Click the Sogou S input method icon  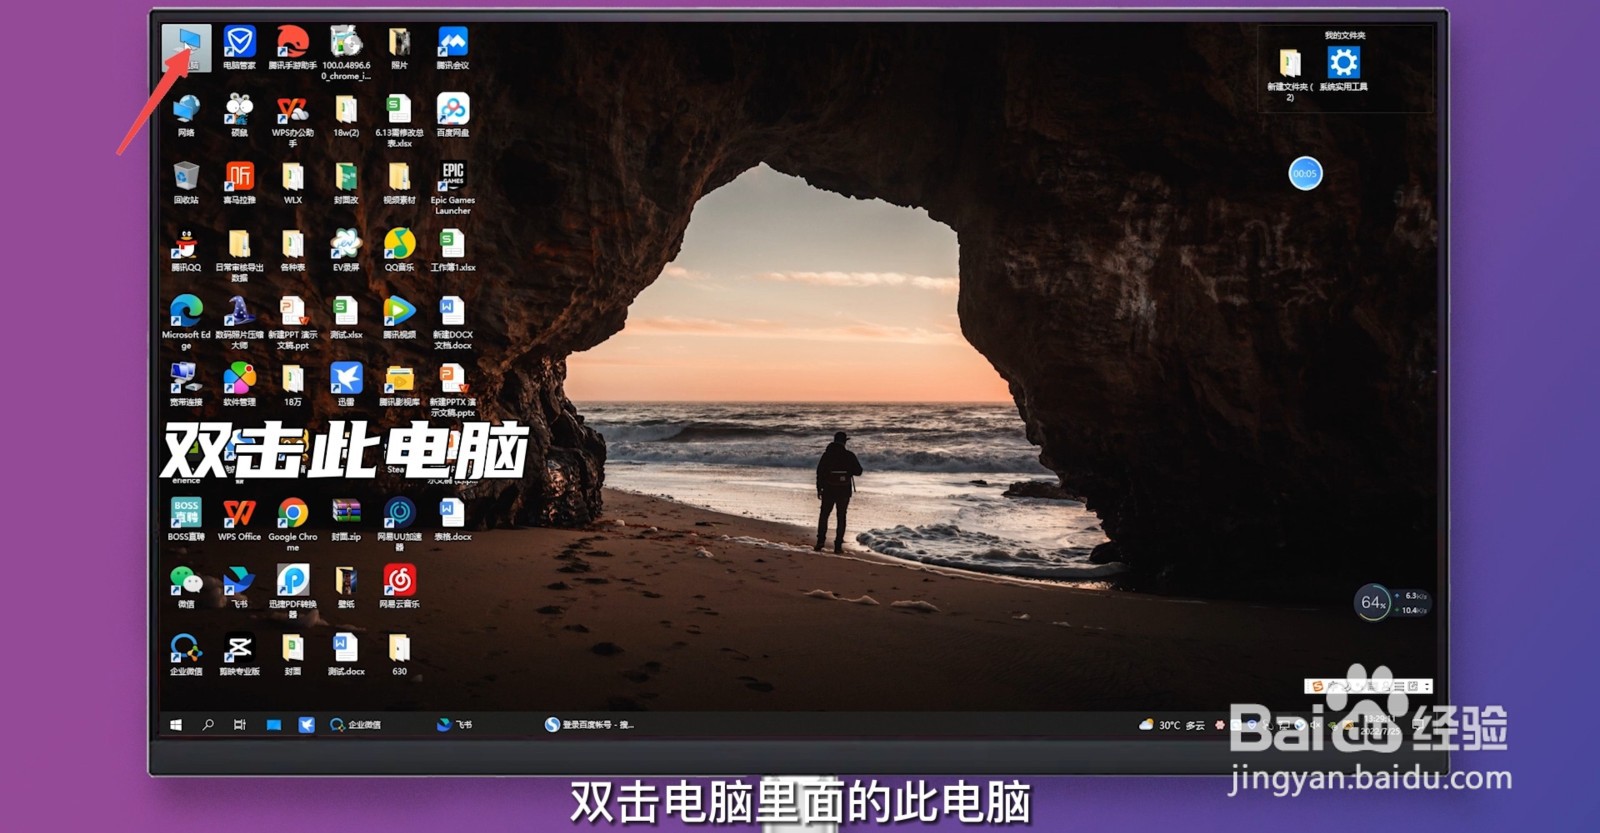pyautogui.click(x=1317, y=686)
